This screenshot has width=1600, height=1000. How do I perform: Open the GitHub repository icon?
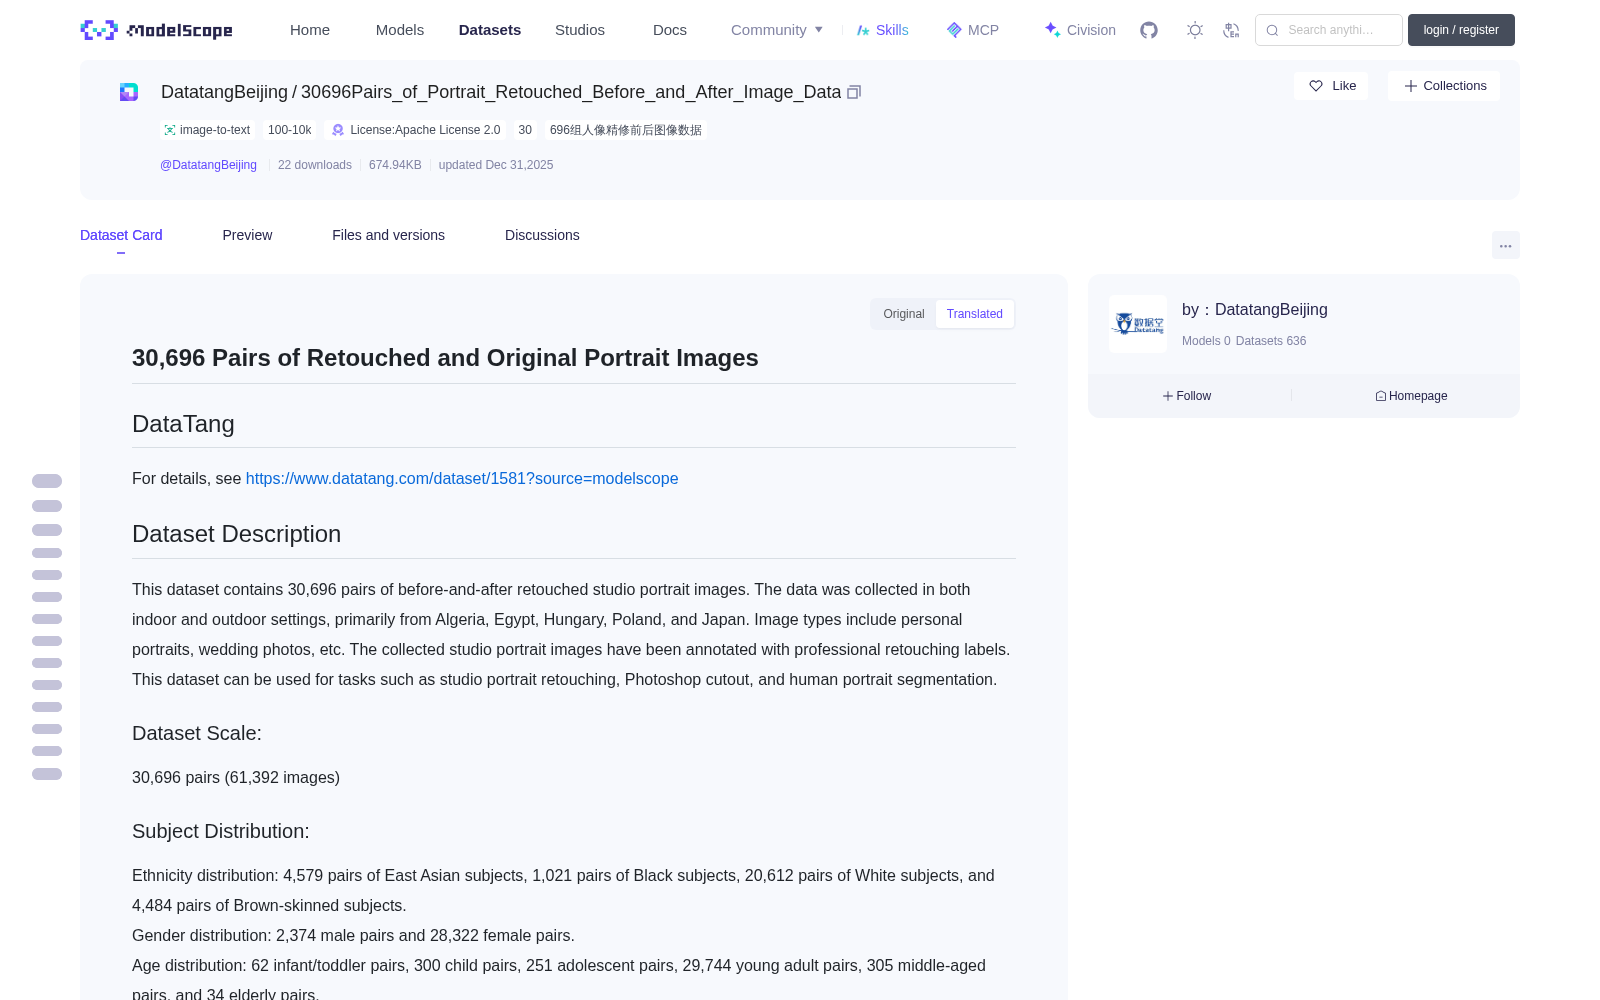click(x=1149, y=30)
